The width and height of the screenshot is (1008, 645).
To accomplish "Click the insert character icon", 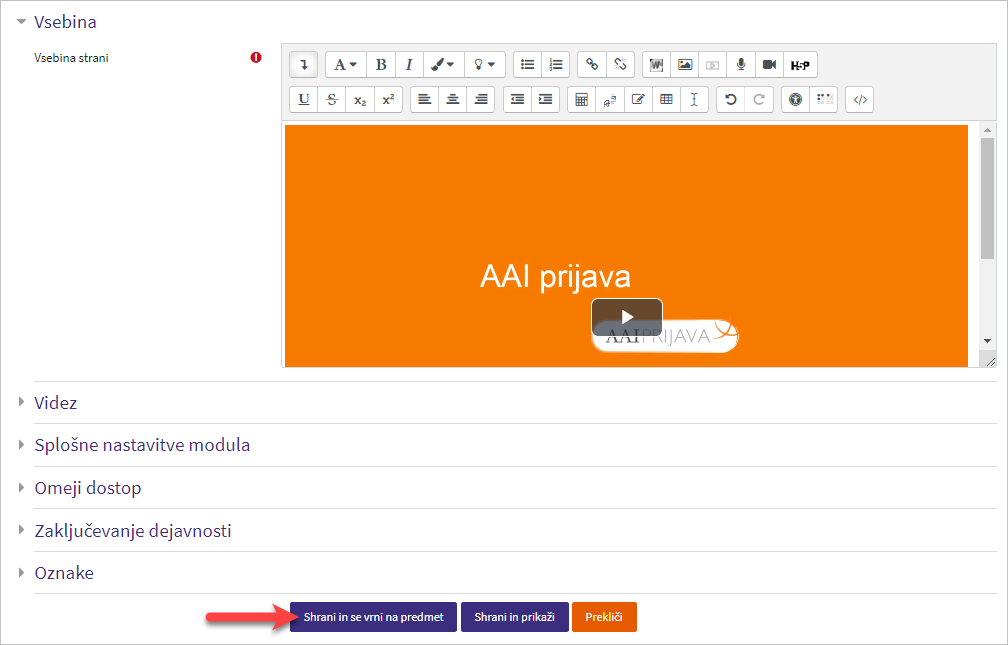I will click(610, 99).
